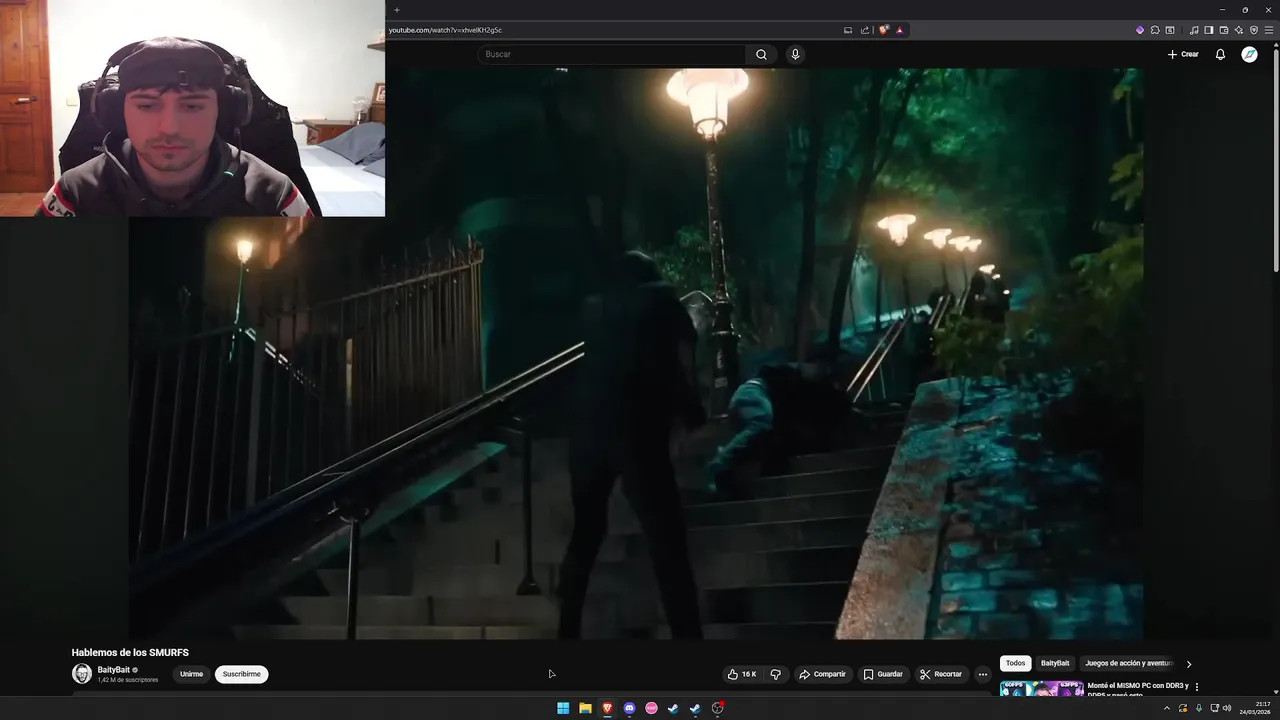The height and width of the screenshot is (720, 1280).
Task: Click the 1,42 M de suscriptores text
Action: 128,680
